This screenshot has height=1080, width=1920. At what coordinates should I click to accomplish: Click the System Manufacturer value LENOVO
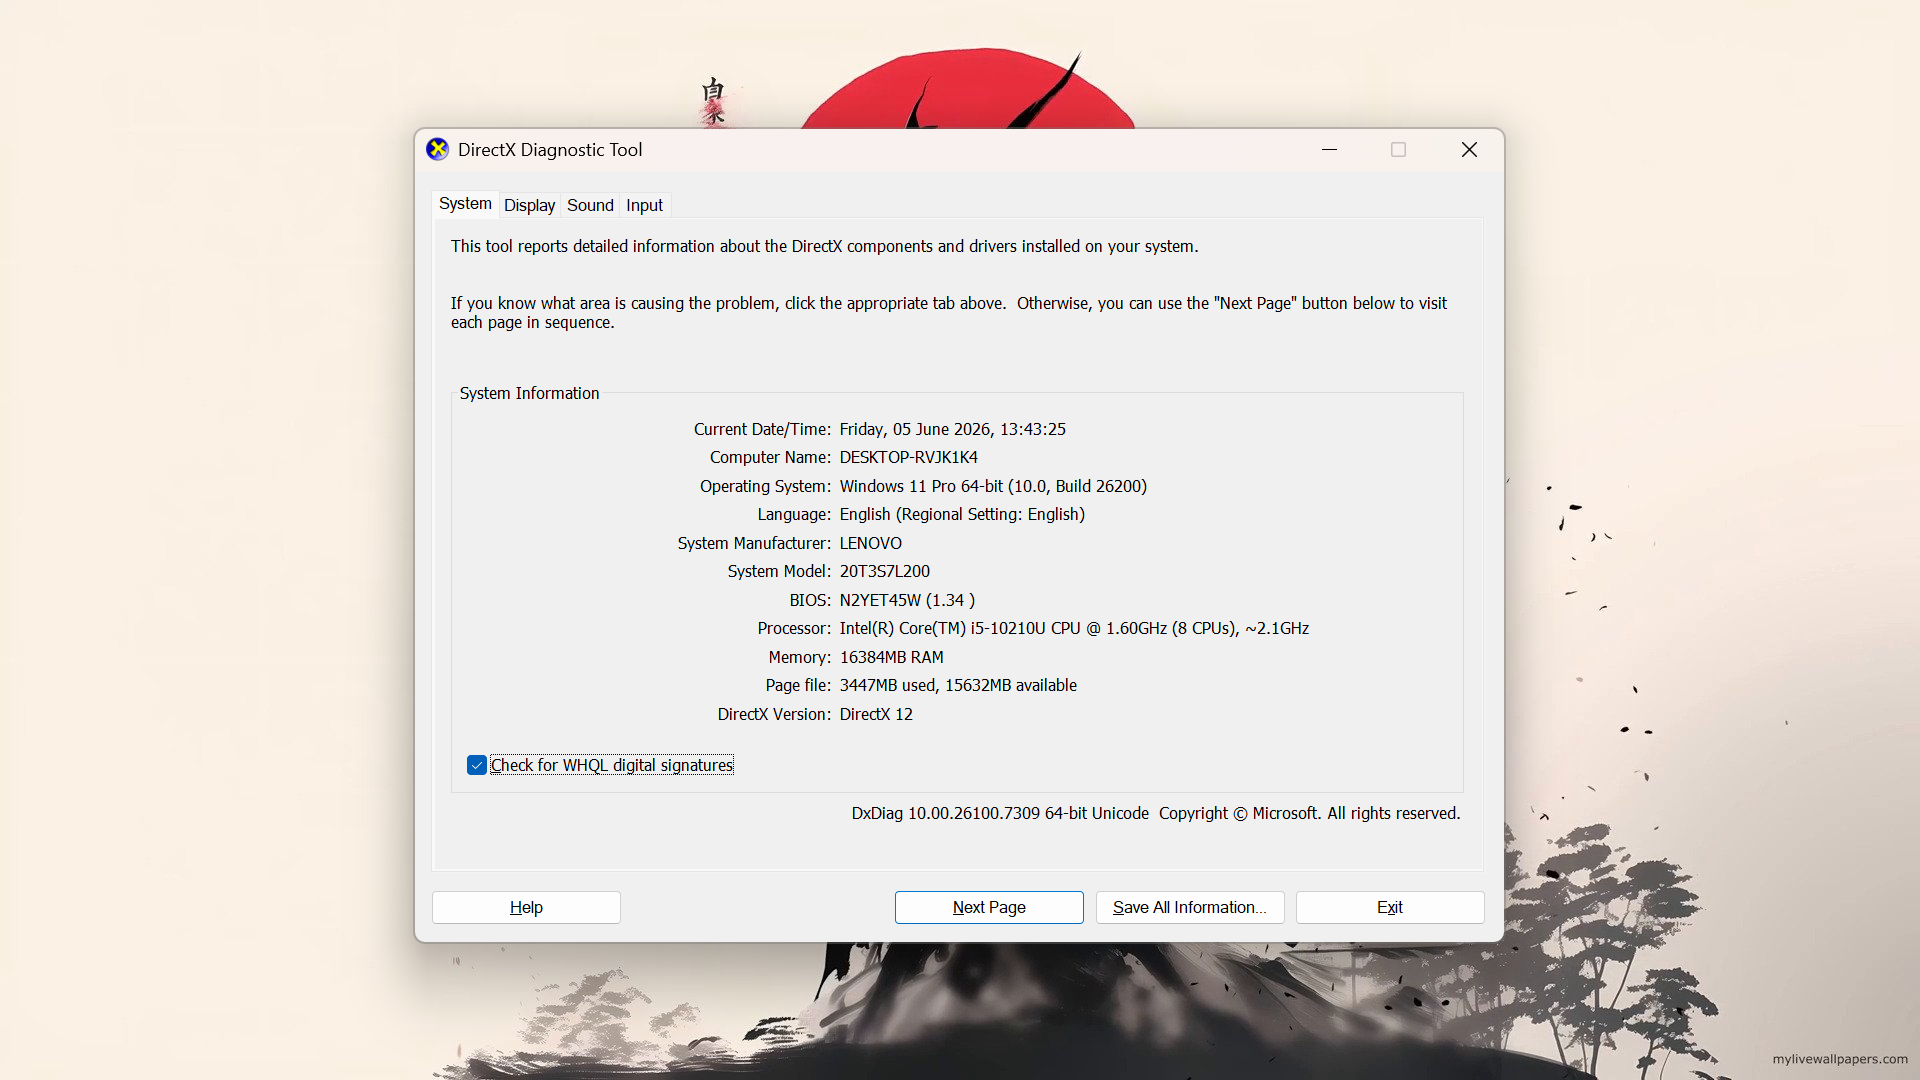click(x=870, y=543)
